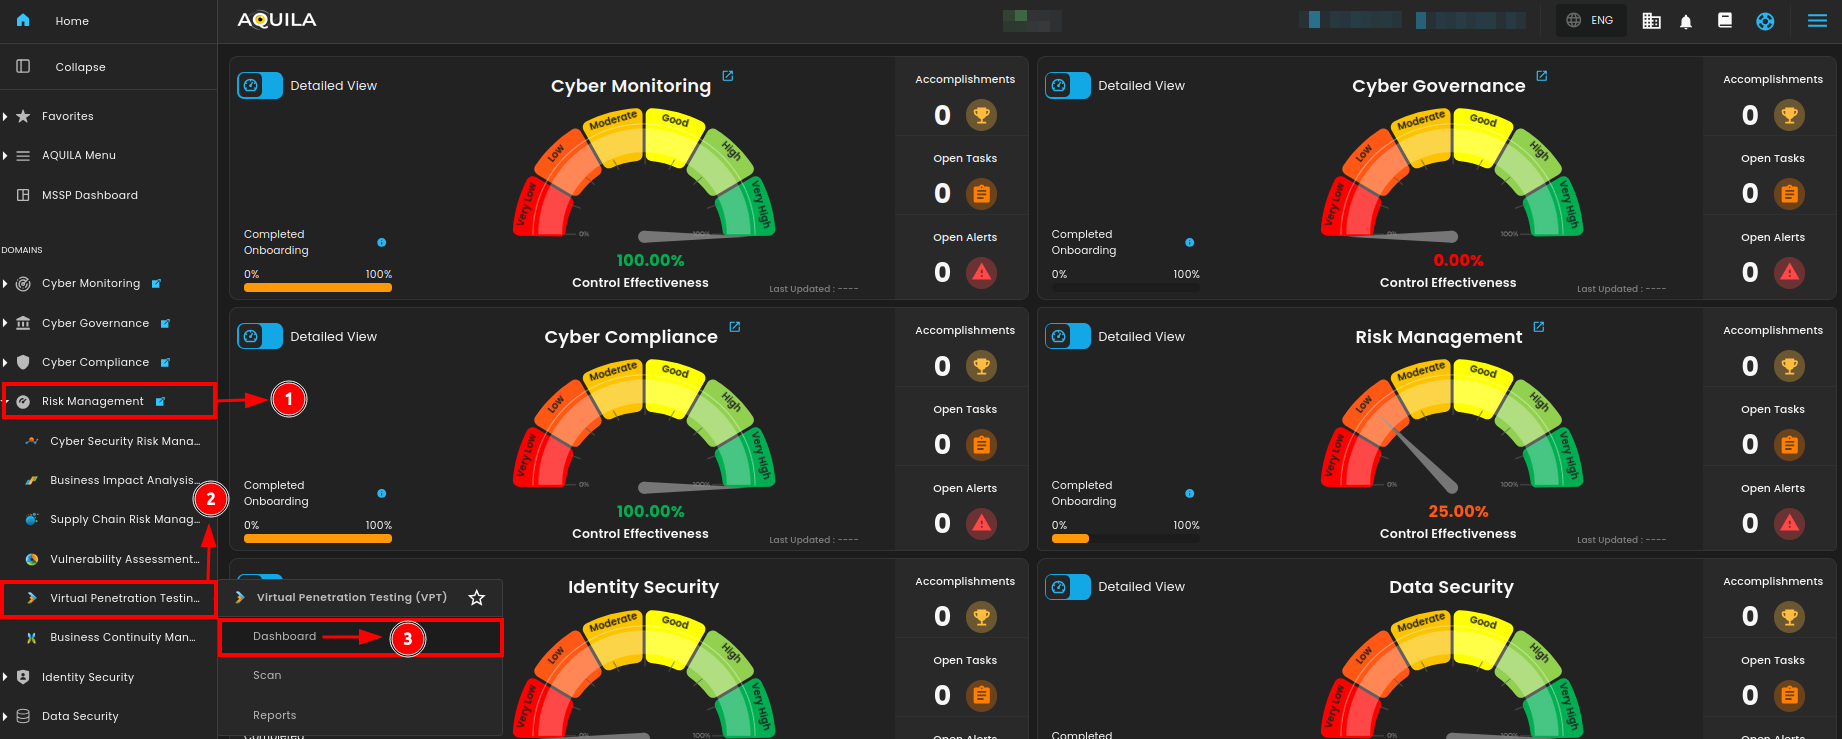Click Cyber Monitoring Accomplishments trophy icon
The width and height of the screenshot is (1842, 739).
coord(981,115)
